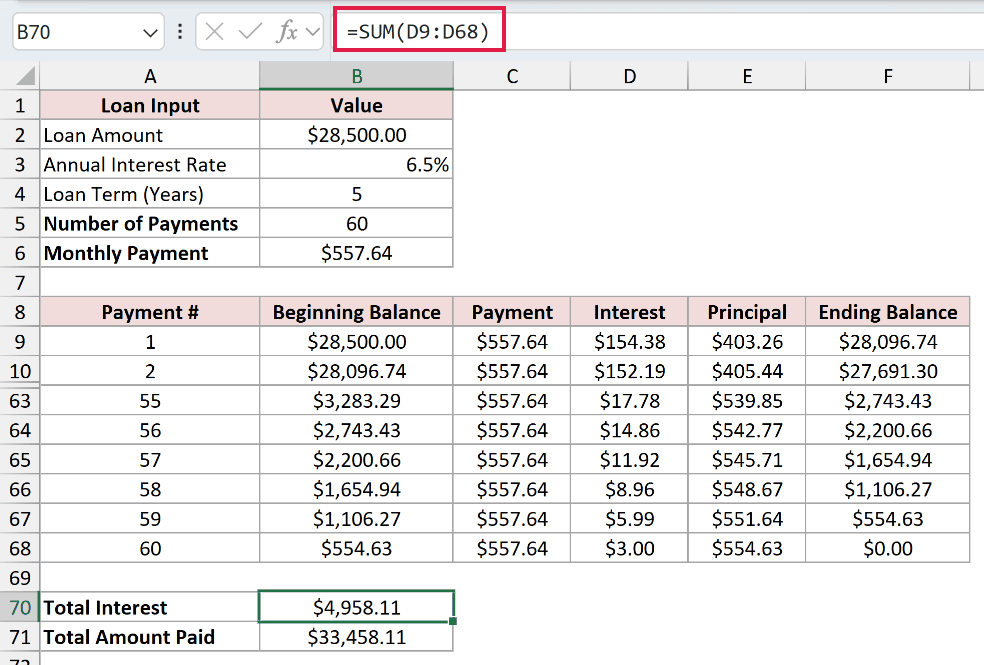Viewport: 984px width, 665px height.
Task: Select interest cell $3.00
Action: pyautogui.click(x=629, y=548)
